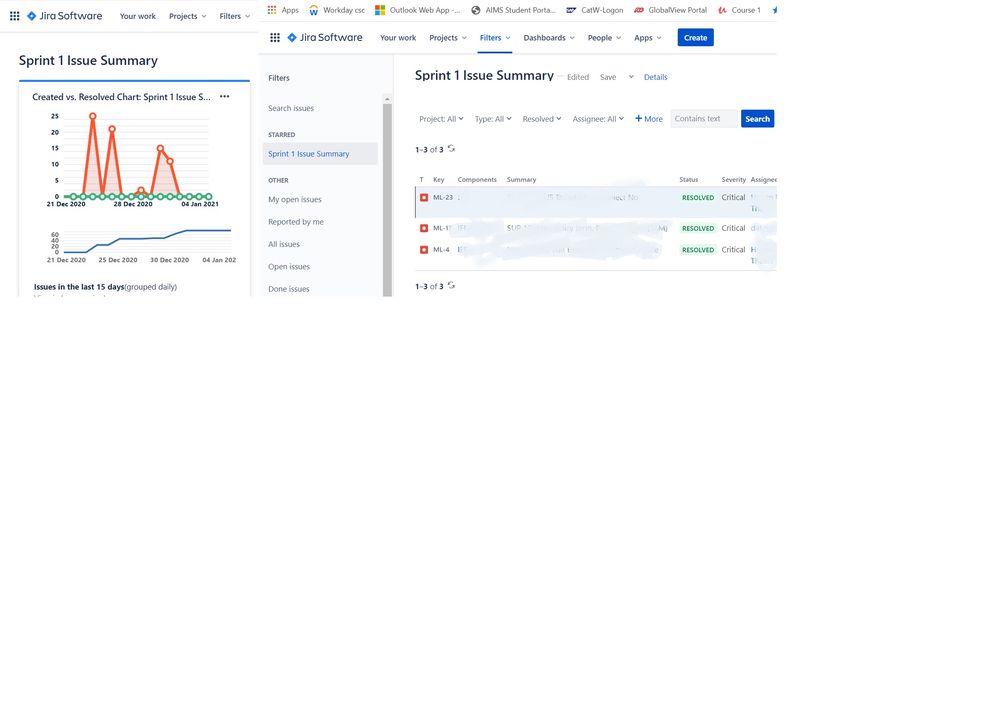Click the blue Search button
Screen dimensions: 999x706
[x=757, y=119]
